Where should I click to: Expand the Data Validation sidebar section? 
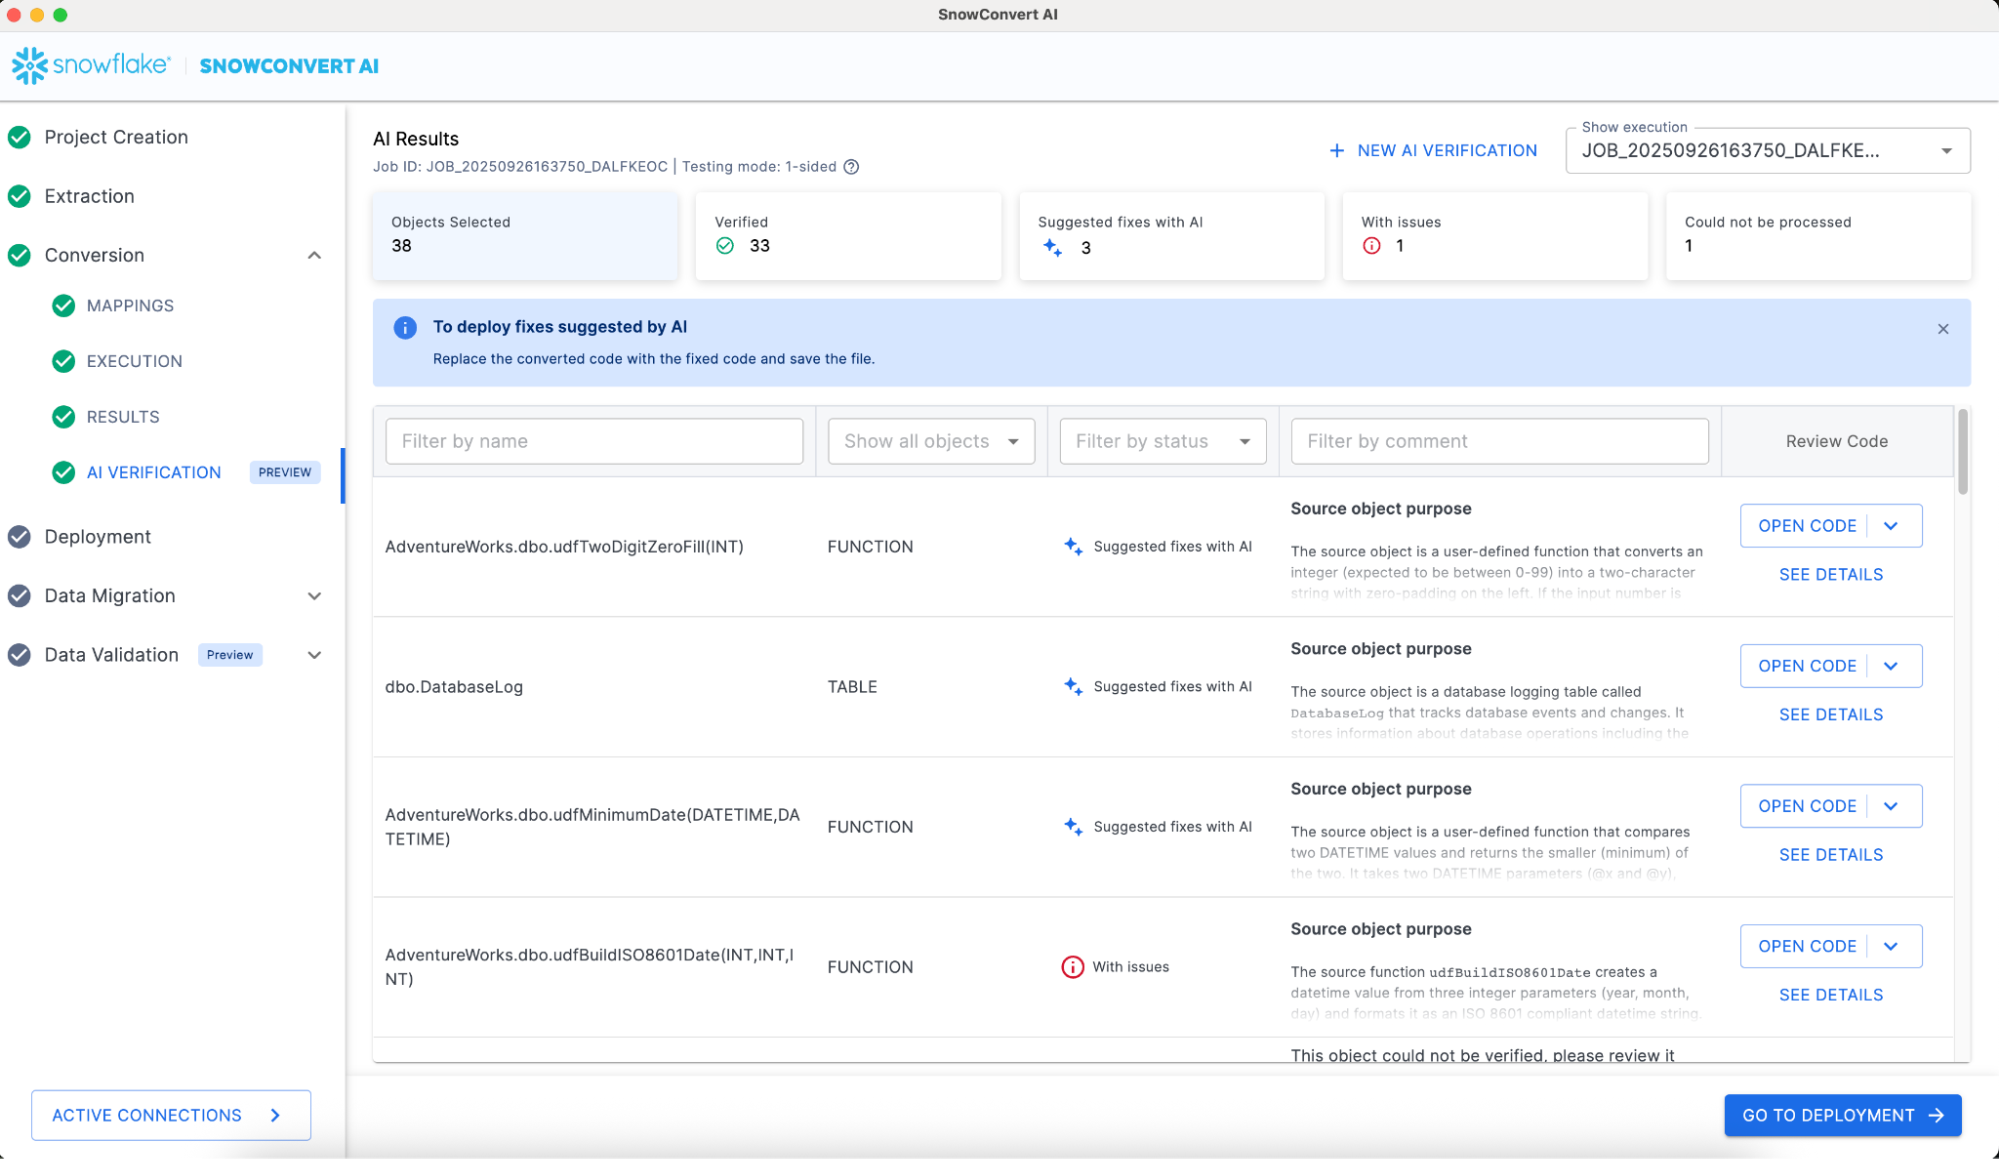tap(314, 655)
